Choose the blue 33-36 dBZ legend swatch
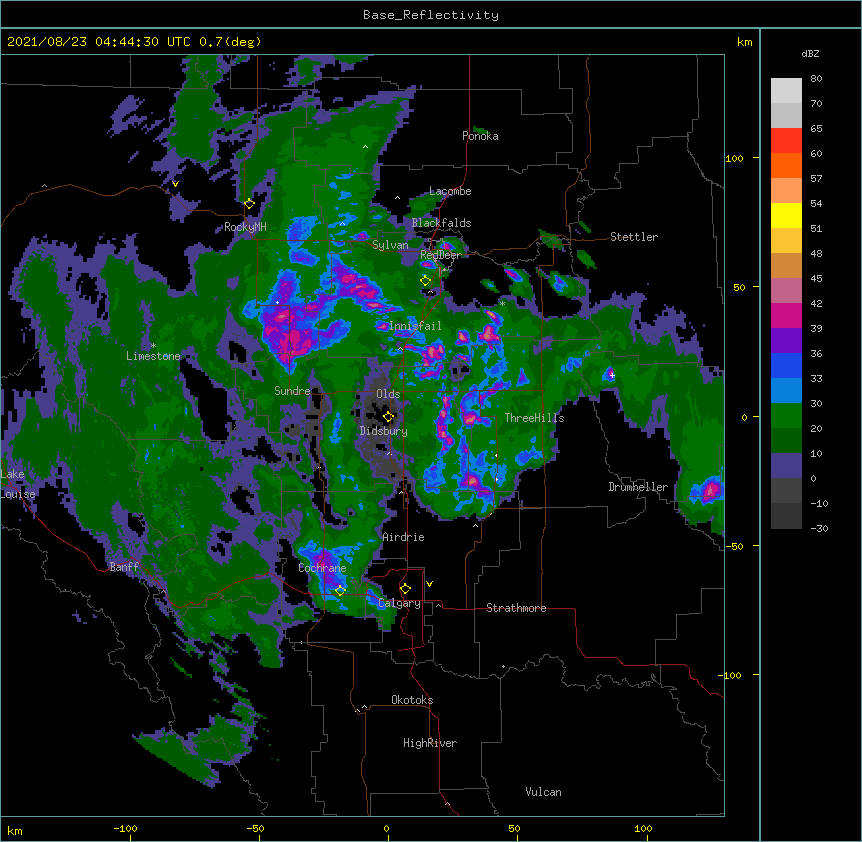 tap(786, 366)
